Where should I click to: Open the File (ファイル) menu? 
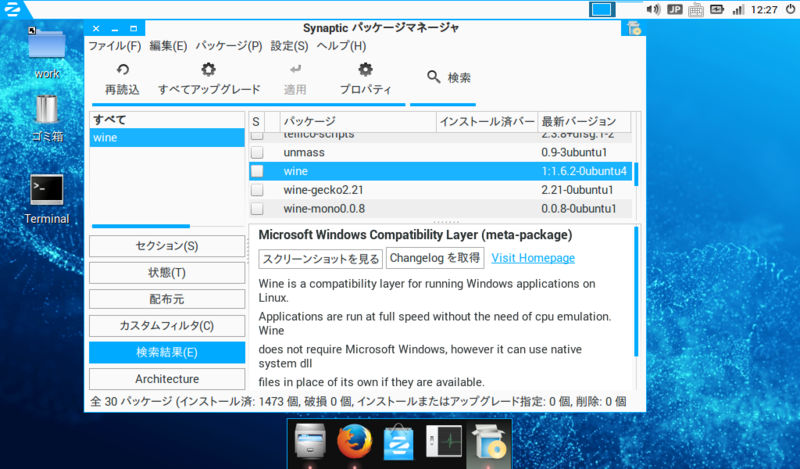[x=115, y=46]
